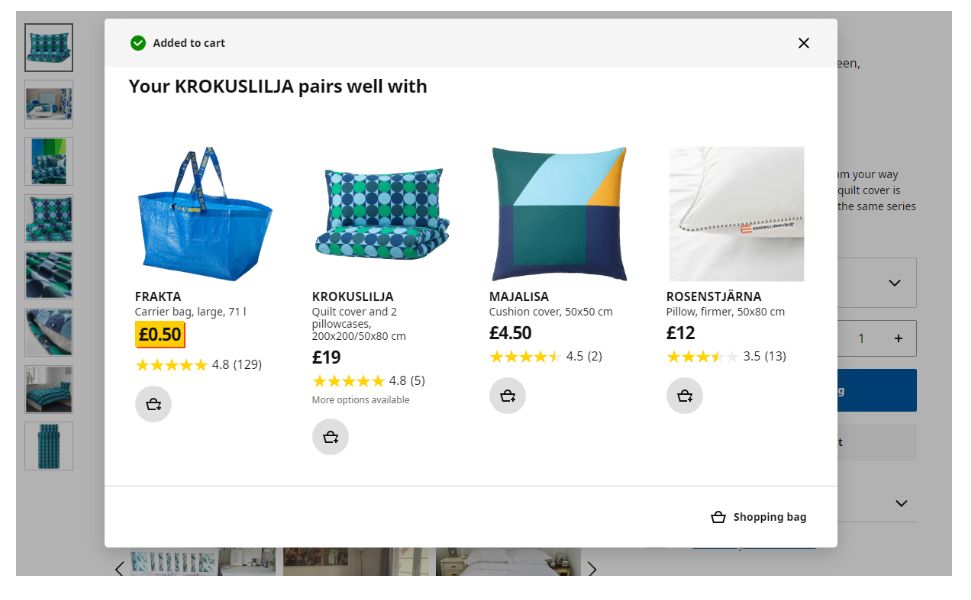Click the previous arrow in photo carousel
971x600 pixels.
[x=120, y=568]
